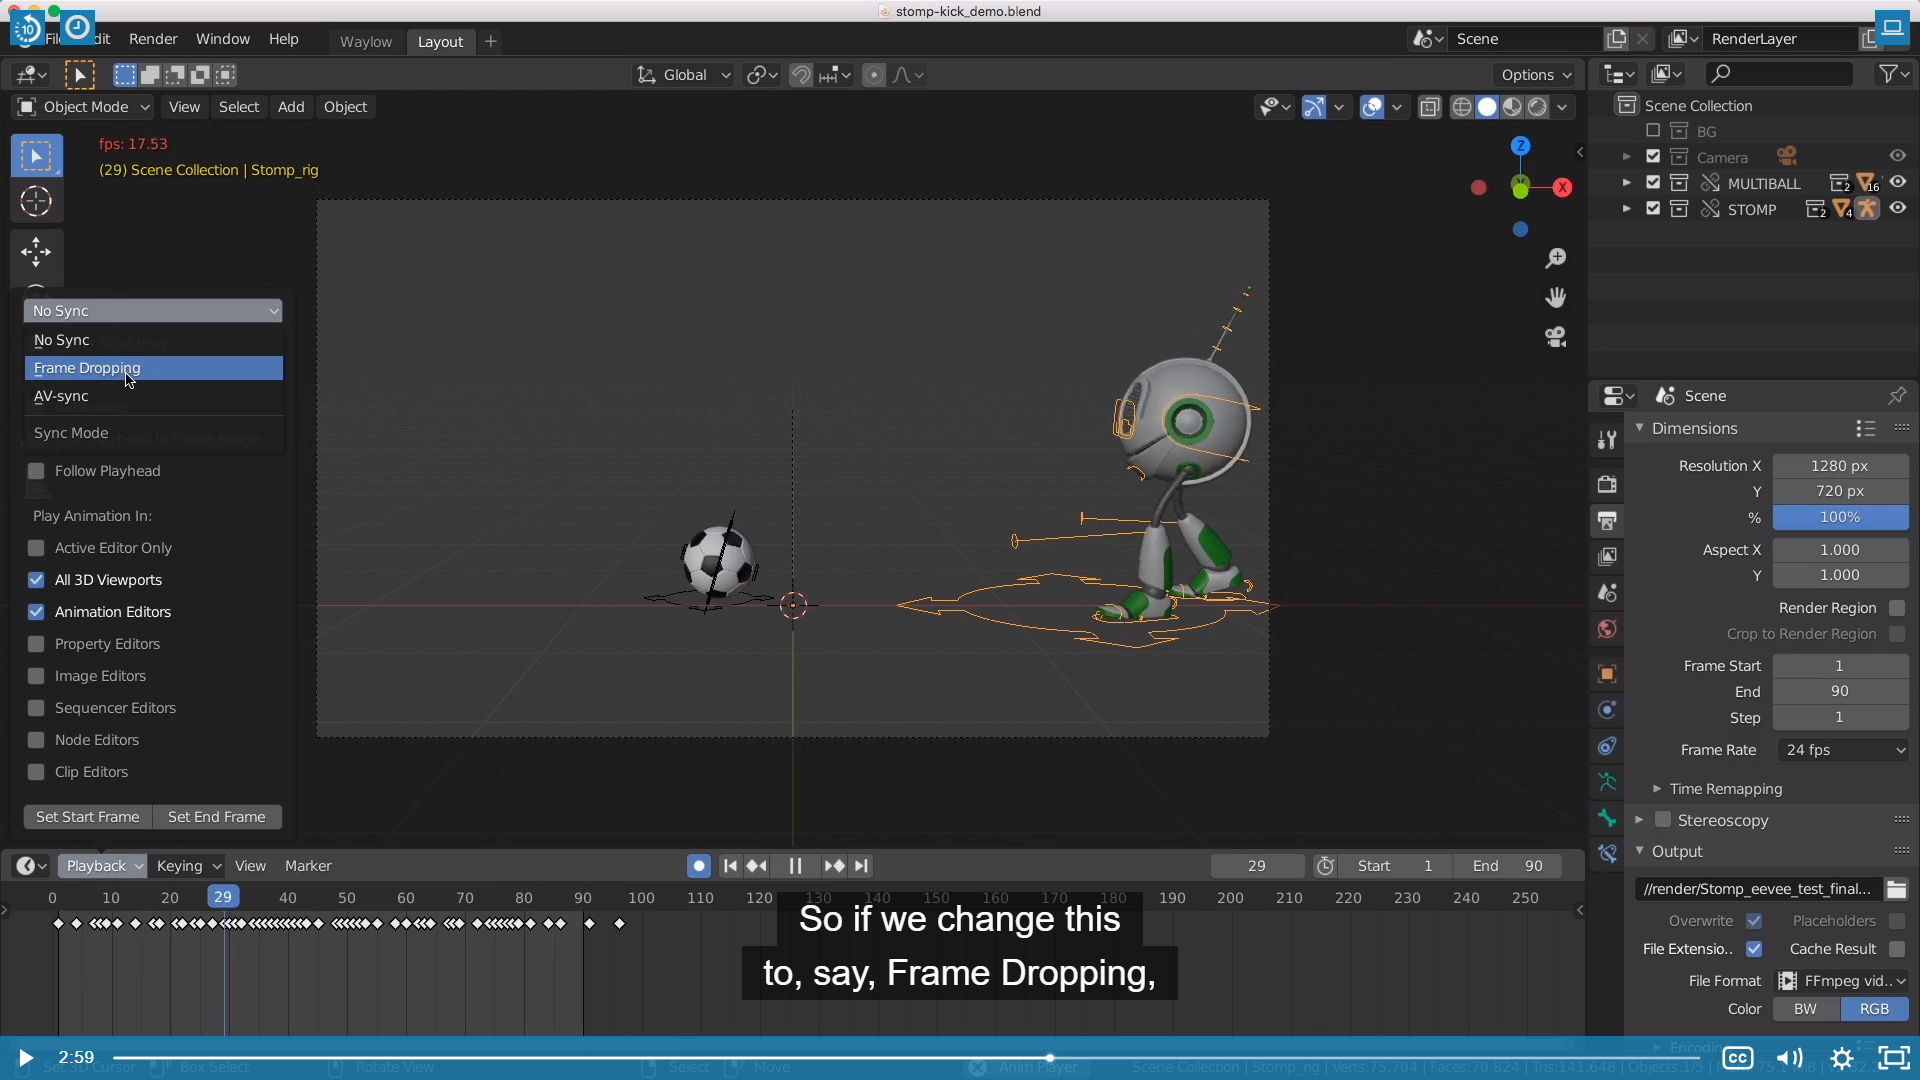Screen dimensions: 1920x1080
Task: Select the 3D Cursor tool
Action: tap(36, 202)
